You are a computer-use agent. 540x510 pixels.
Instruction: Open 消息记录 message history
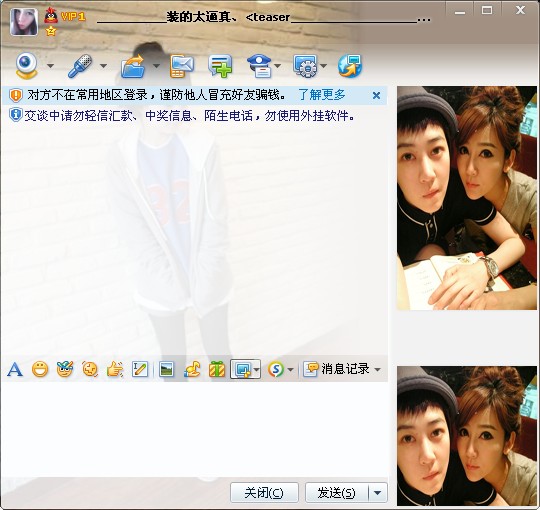[336, 369]
